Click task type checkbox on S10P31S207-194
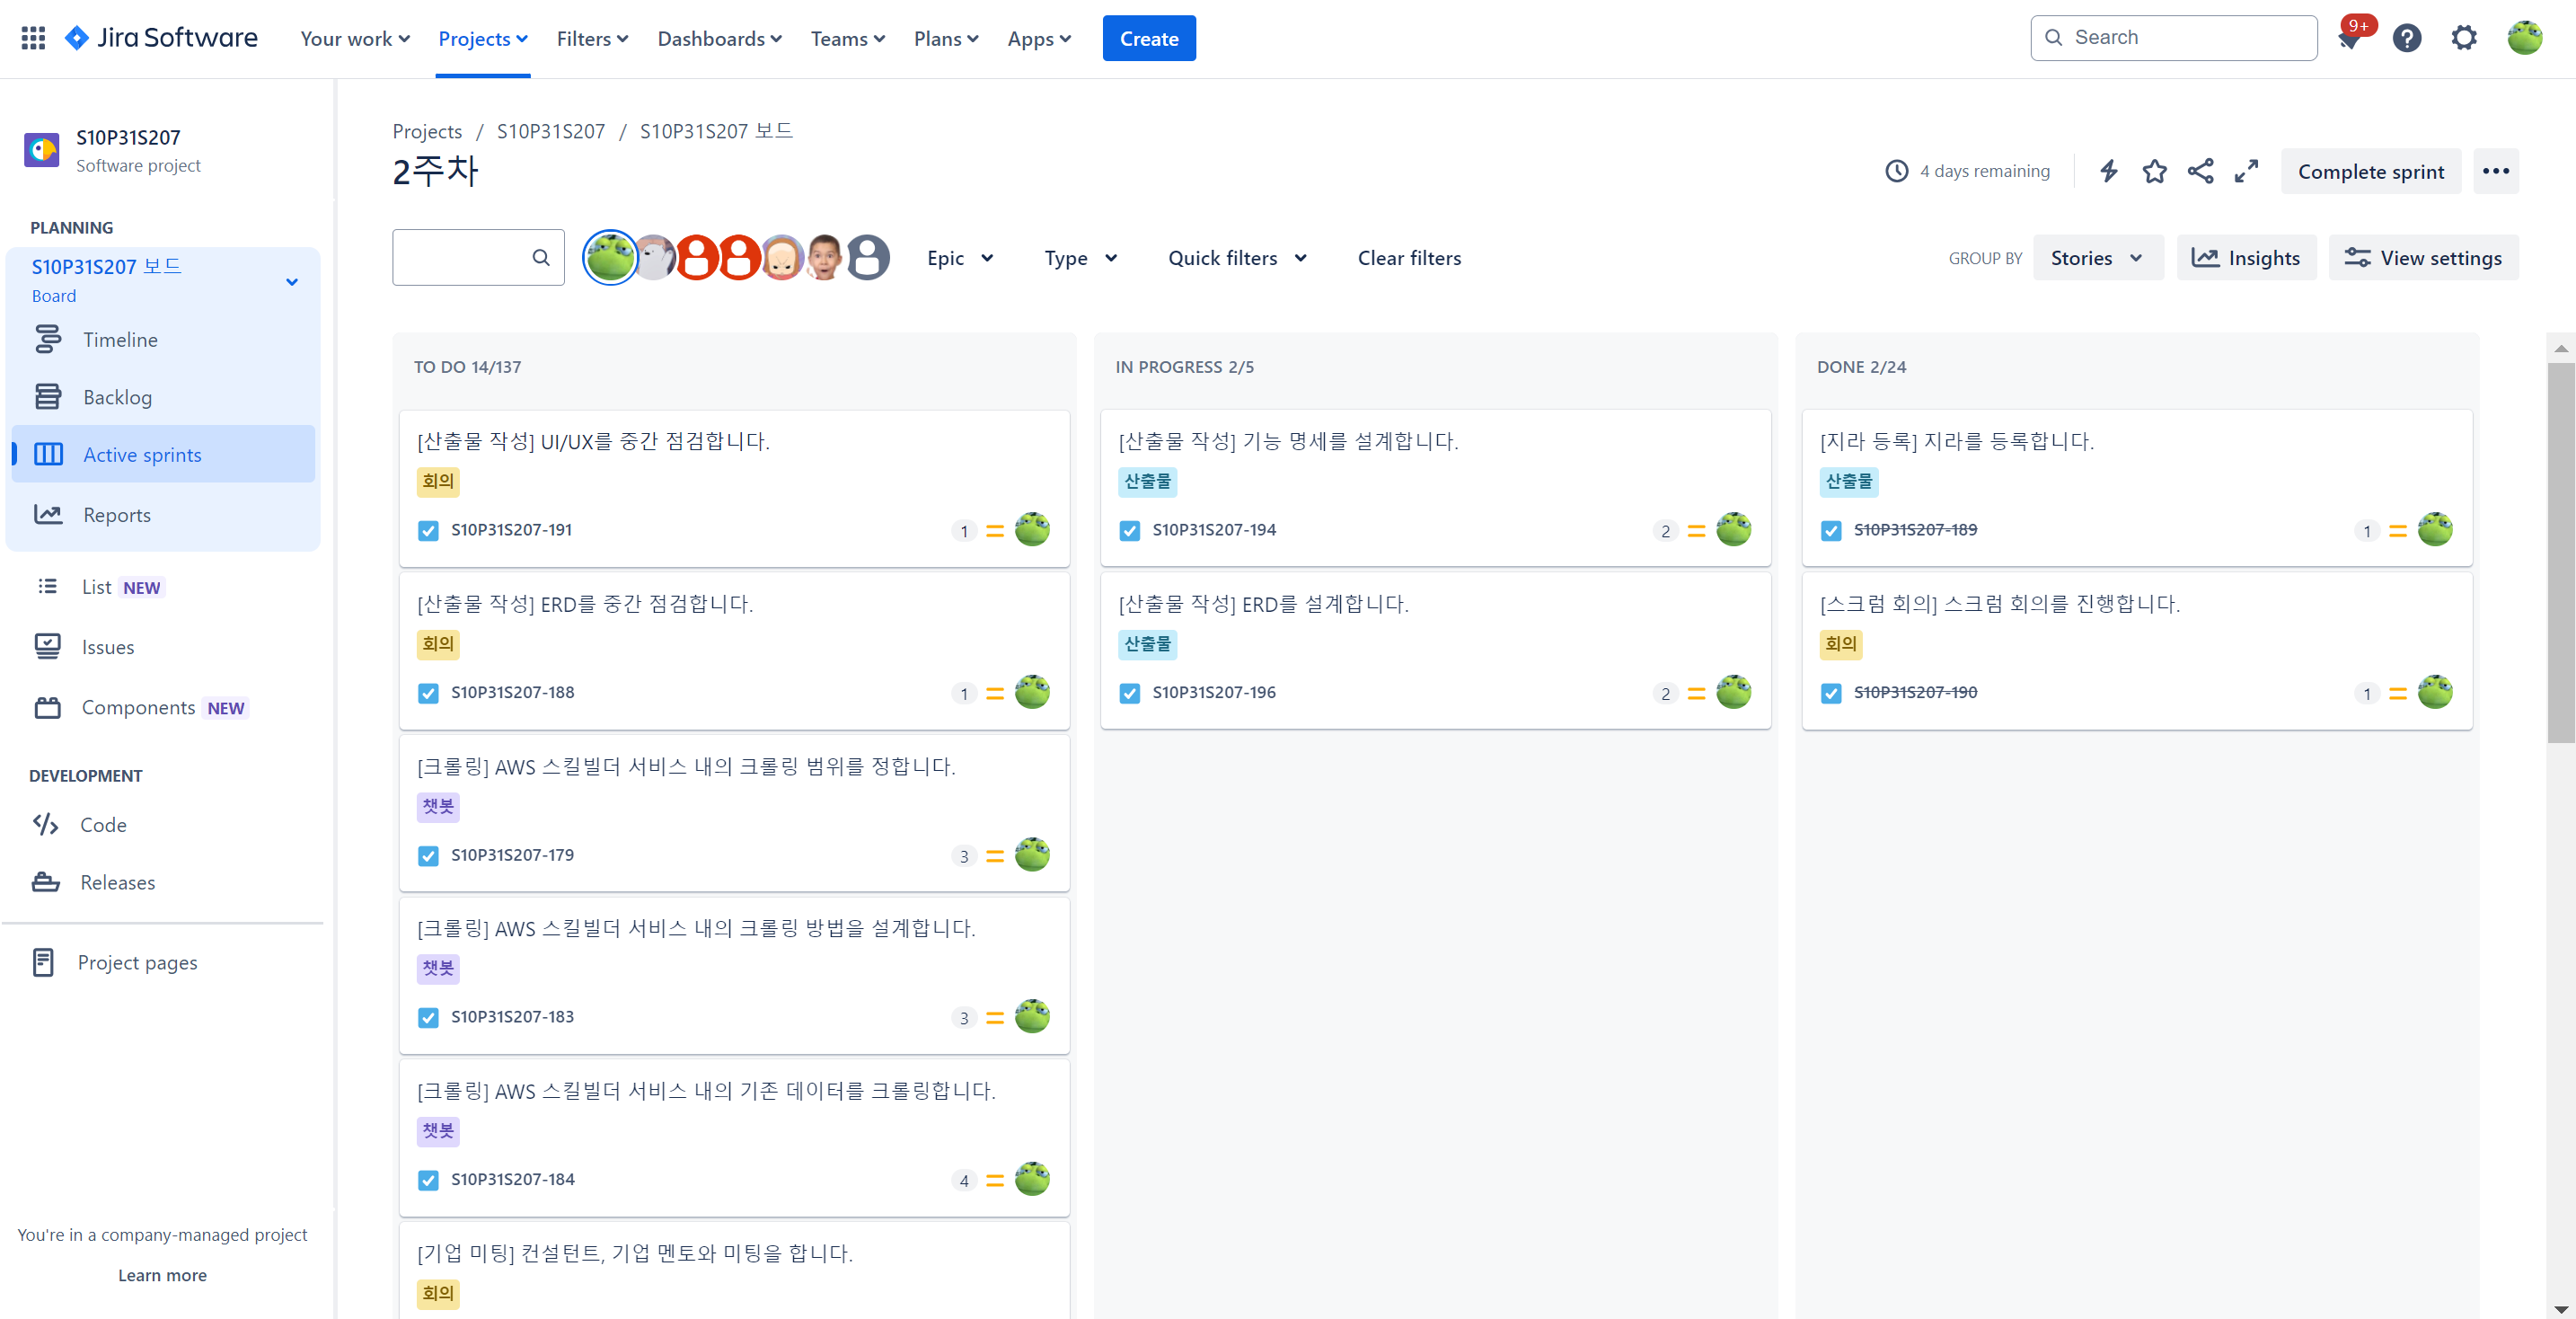The width and height of the screenshot is (2576, 1319). (1129, 530)
